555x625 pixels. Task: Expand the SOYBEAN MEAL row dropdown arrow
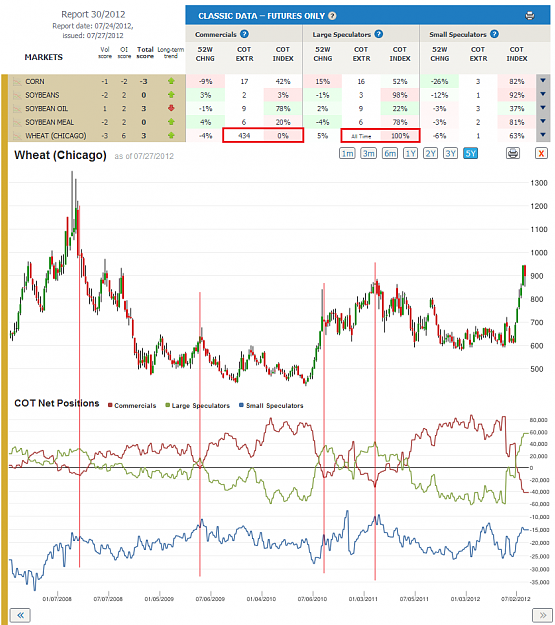point(543,121)
